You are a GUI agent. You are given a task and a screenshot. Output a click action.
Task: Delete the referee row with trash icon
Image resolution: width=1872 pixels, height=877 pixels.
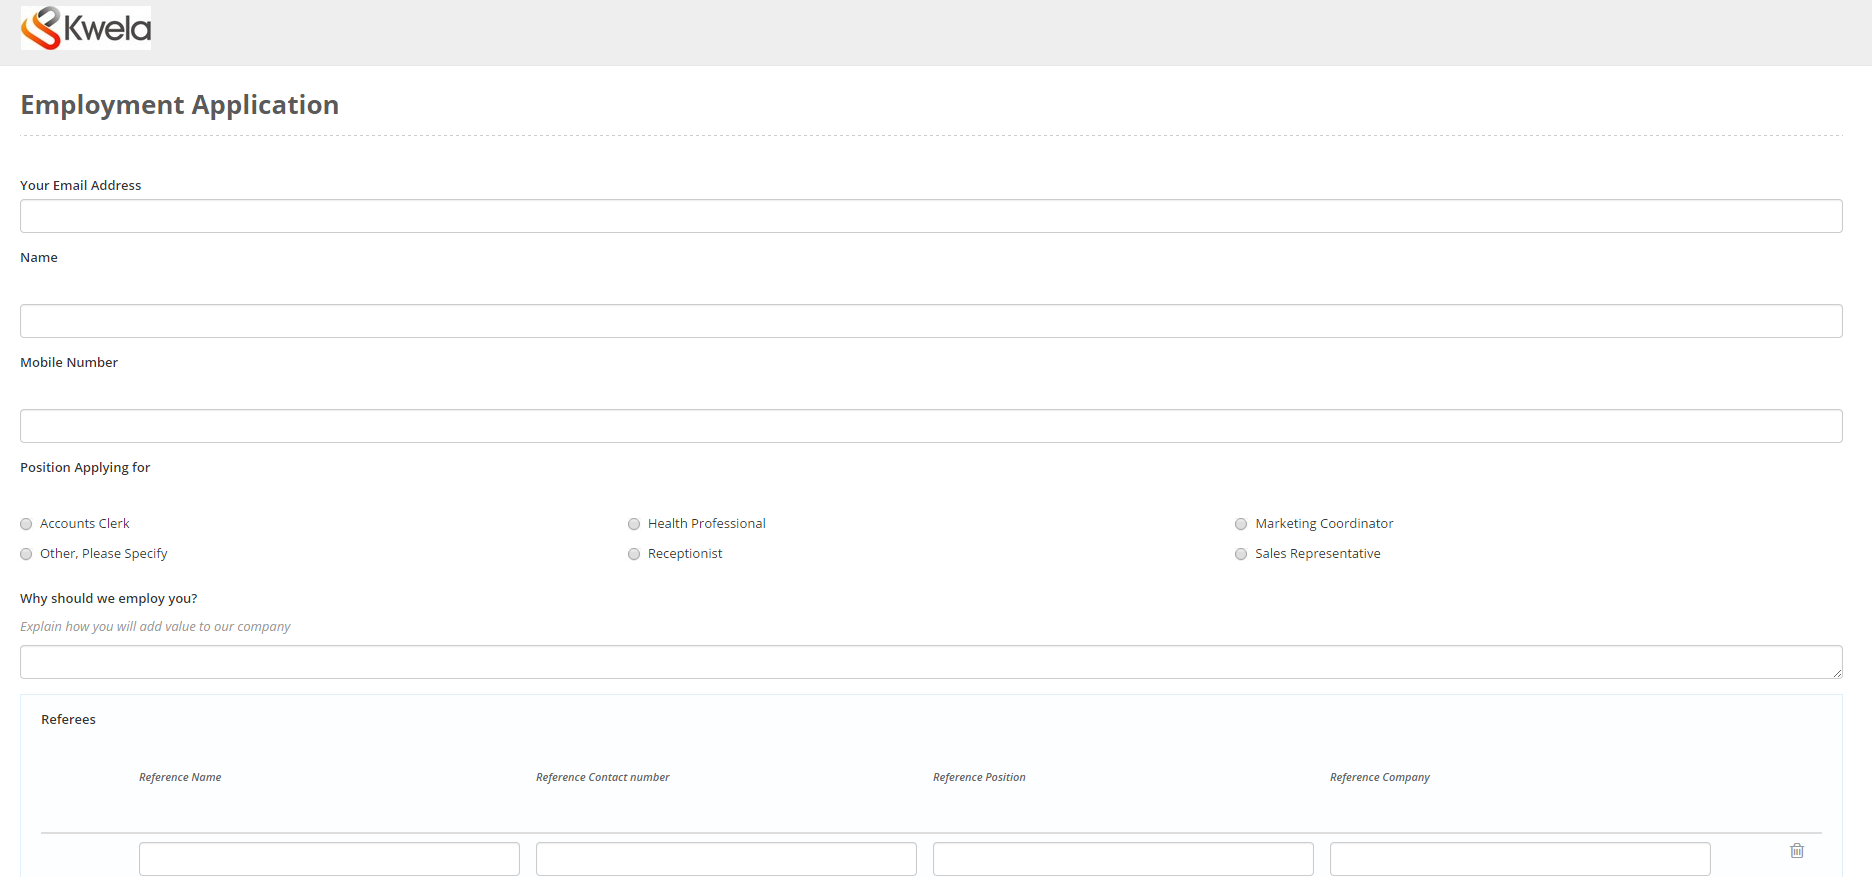click(1796, 851)
